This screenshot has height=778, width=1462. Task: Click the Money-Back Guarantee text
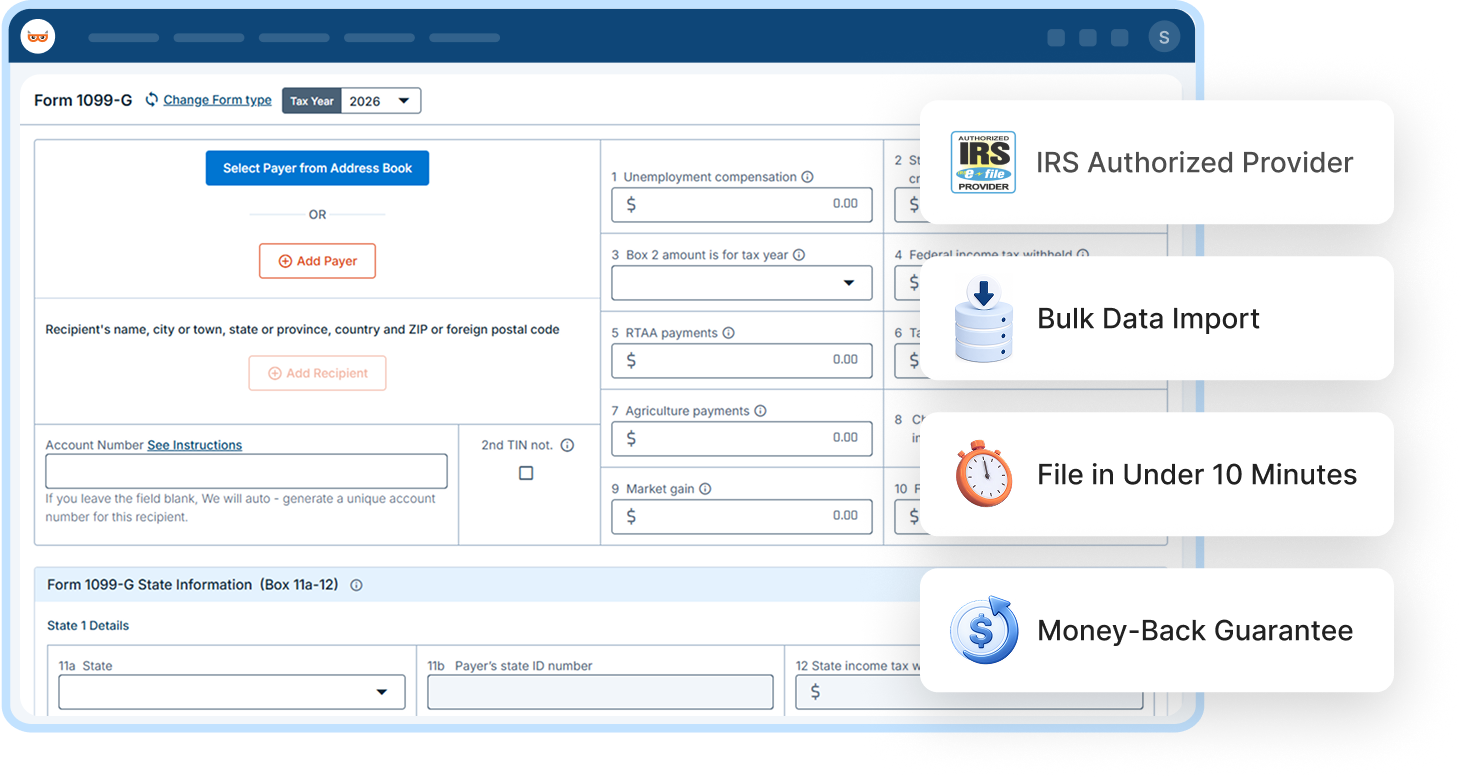tap(1195, 630)
